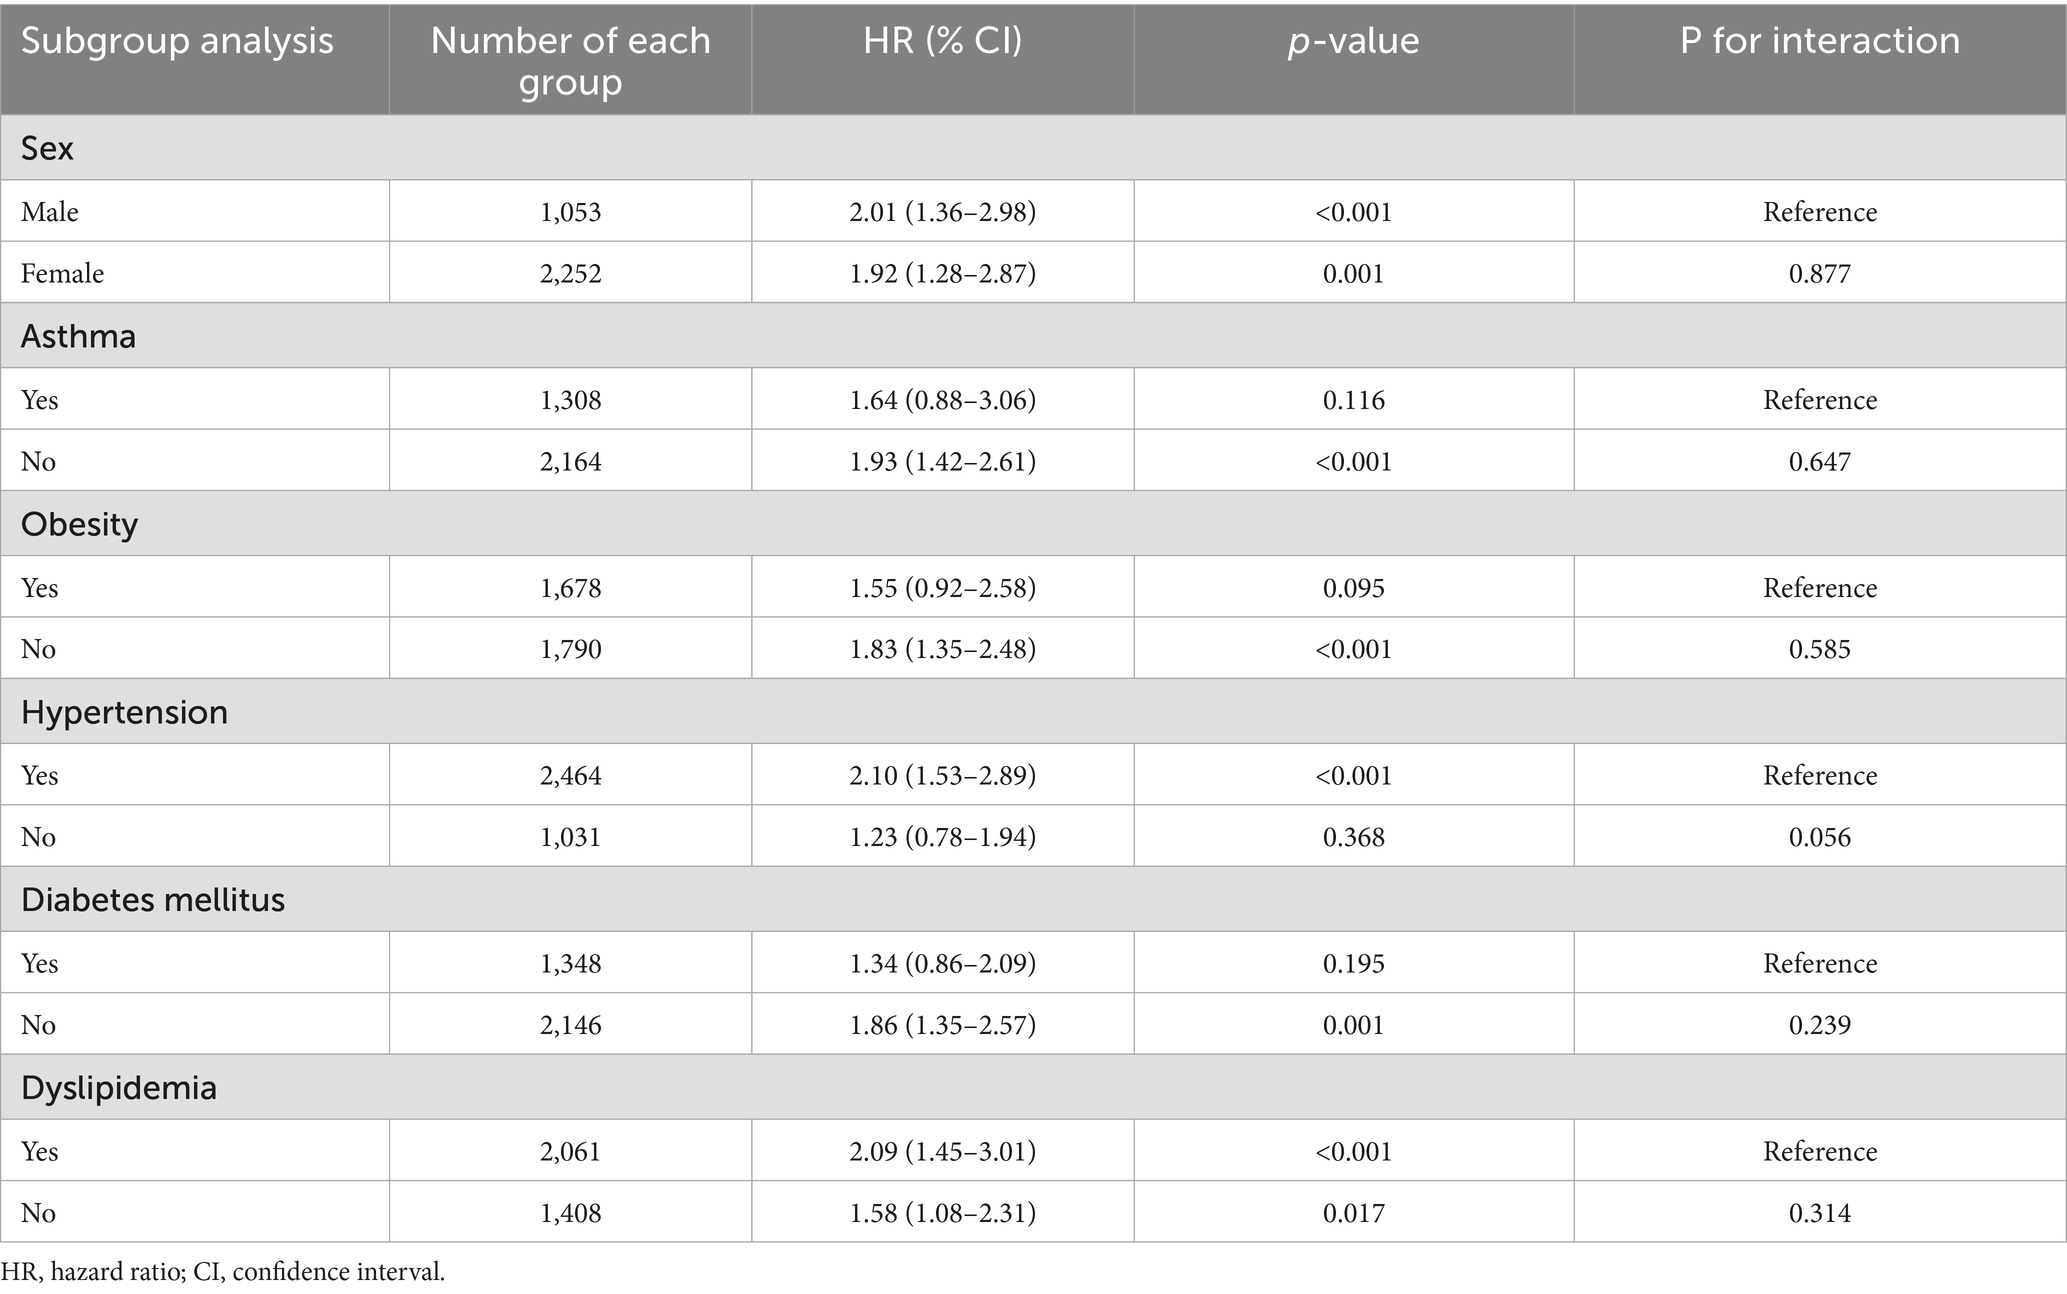Click the 1.23 (0.78–1.94) hazard ratio cell
2067x1294 pixels.
942,837
